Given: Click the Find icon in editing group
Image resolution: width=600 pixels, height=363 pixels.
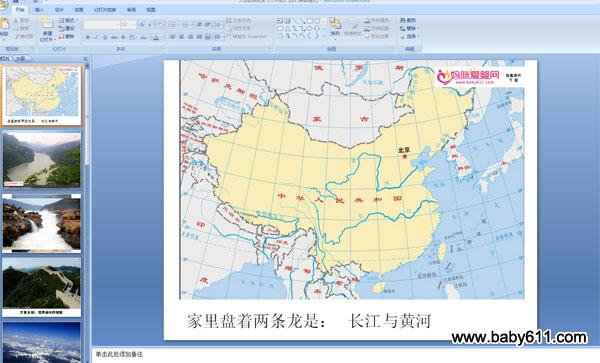Looking at the screenshot, I should point(408,20).
